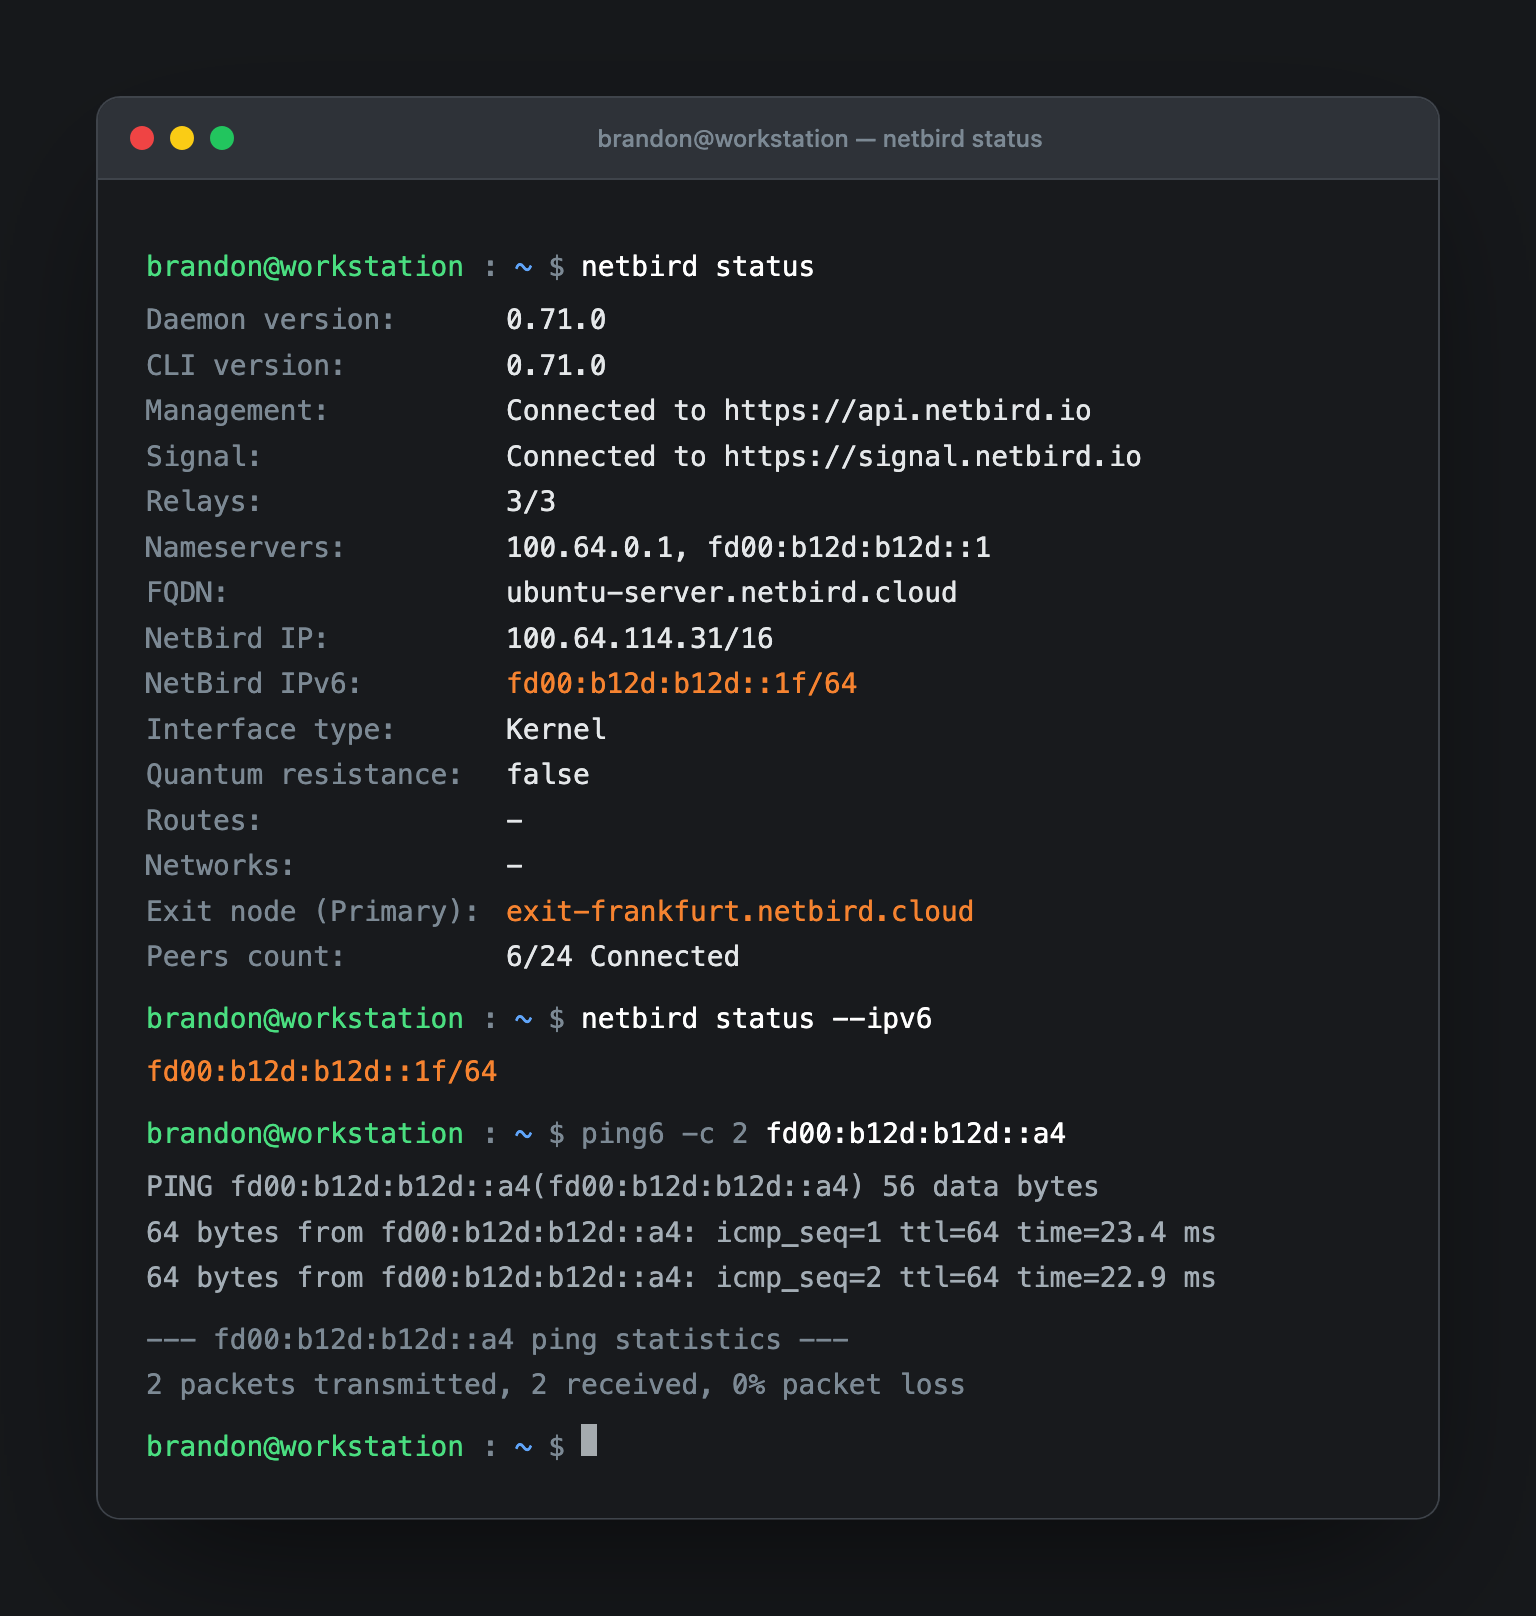Click the 'PING ... 56 data bytes' line

(x=622, y=1187)
